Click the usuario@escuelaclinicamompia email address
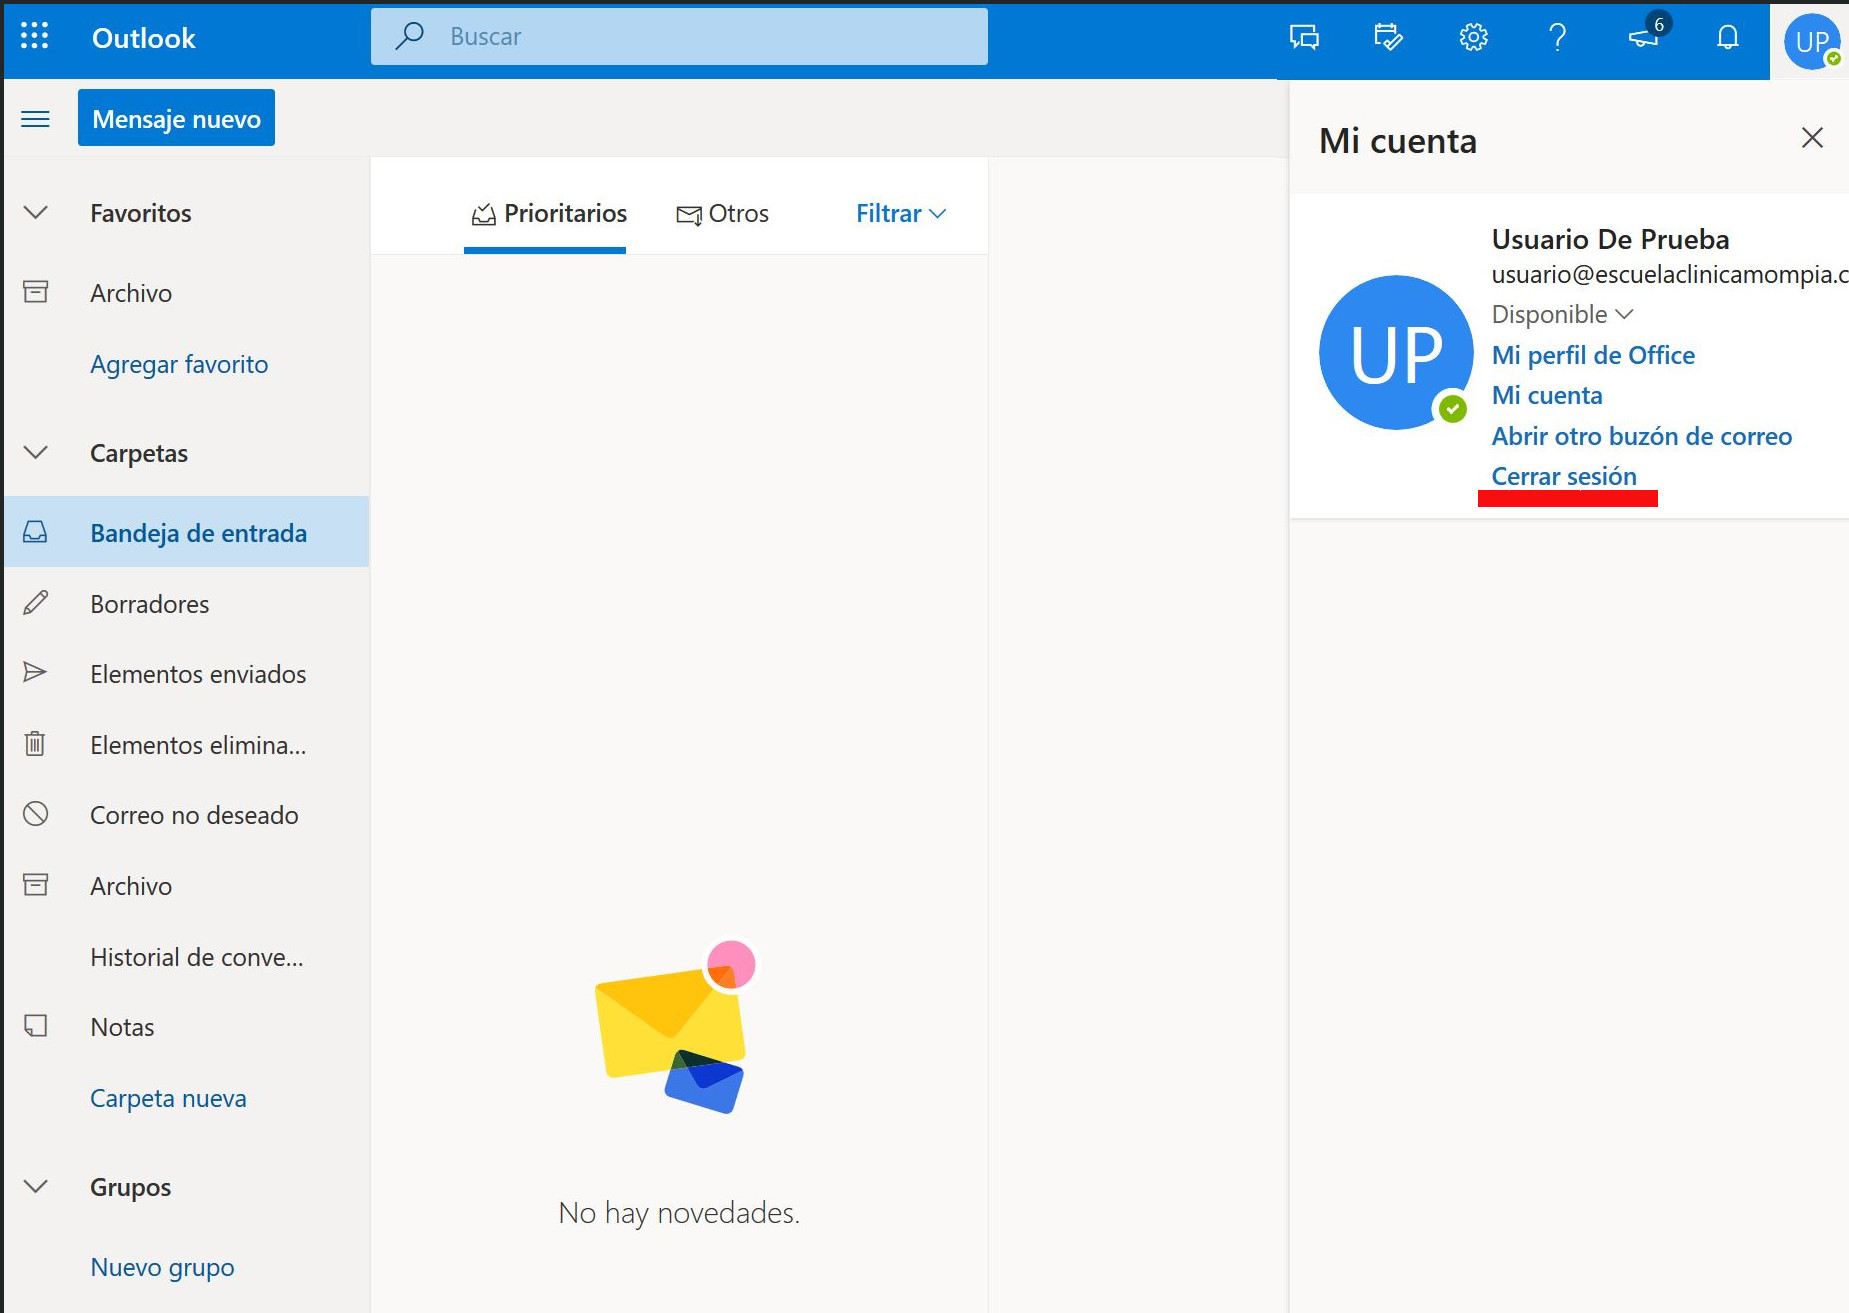 [1669, 274]
